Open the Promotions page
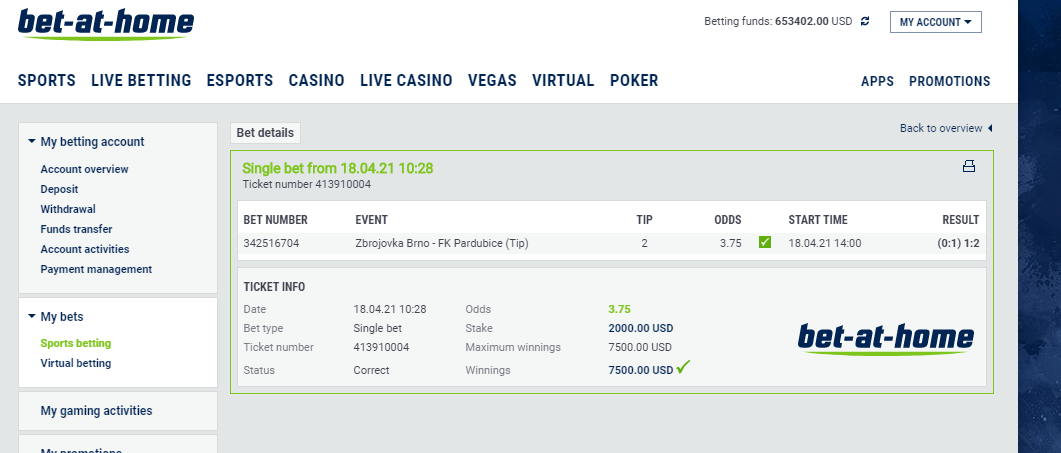 pyautogui.click(x=949, y=82)
